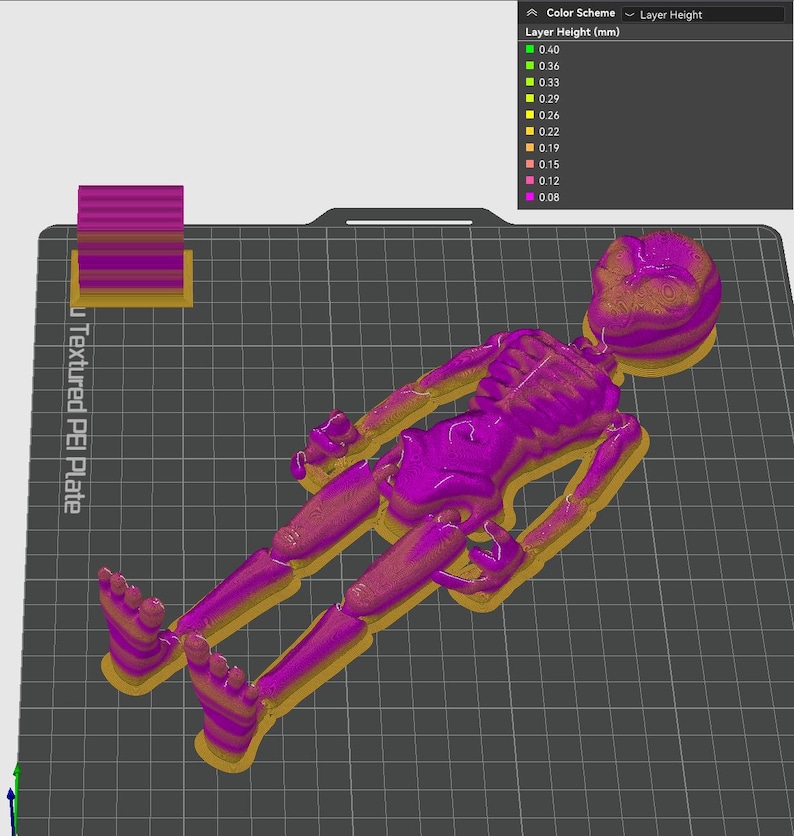The width and height of the screenshot is (794, 836).
Task: Click the skeleton model's ribcage
Action: coord(544,381)
